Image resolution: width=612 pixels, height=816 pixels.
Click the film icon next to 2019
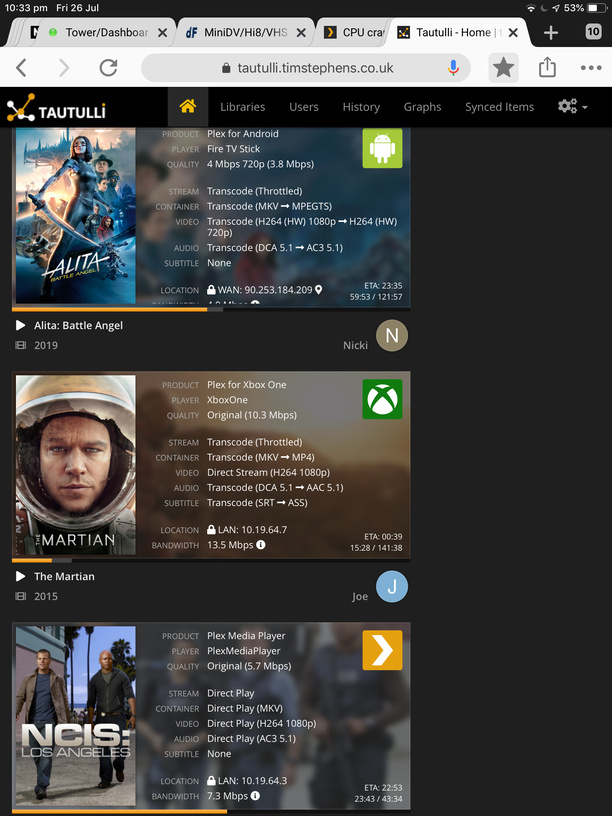coord(20,345)
